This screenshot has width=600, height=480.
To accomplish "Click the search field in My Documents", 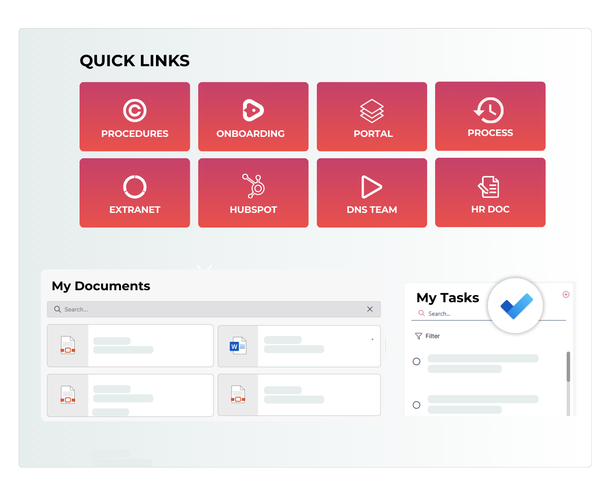I will coord(214,309).
